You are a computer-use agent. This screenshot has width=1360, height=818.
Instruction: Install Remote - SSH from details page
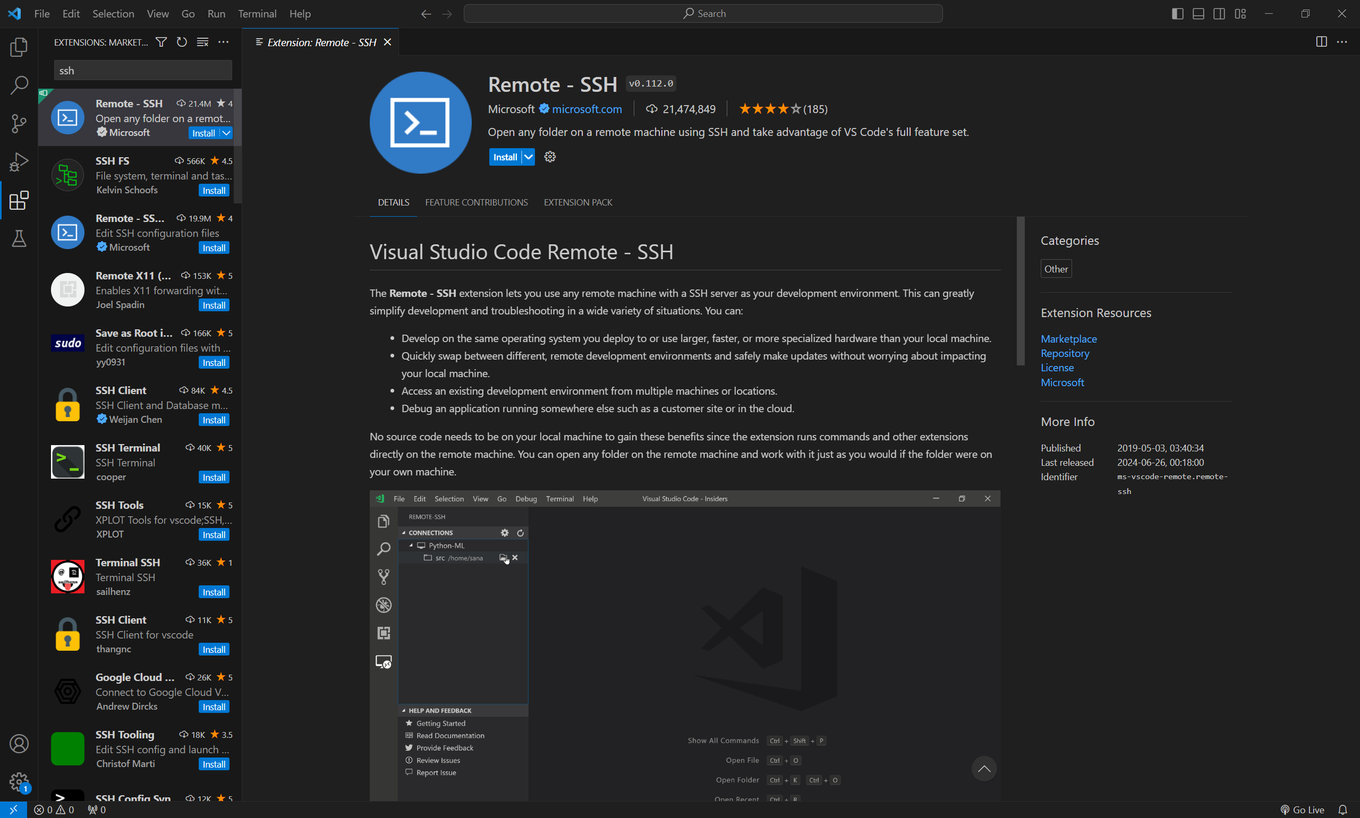point(506,157)
